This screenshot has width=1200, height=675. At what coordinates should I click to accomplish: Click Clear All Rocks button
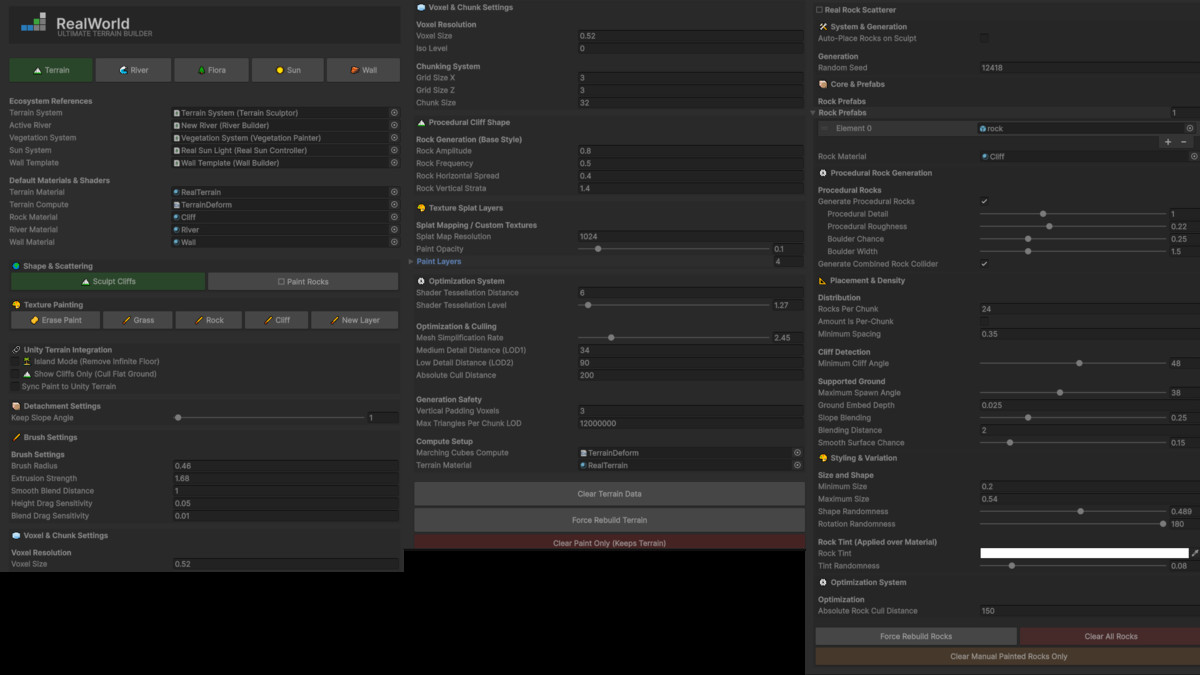(x=1110, y=636)
